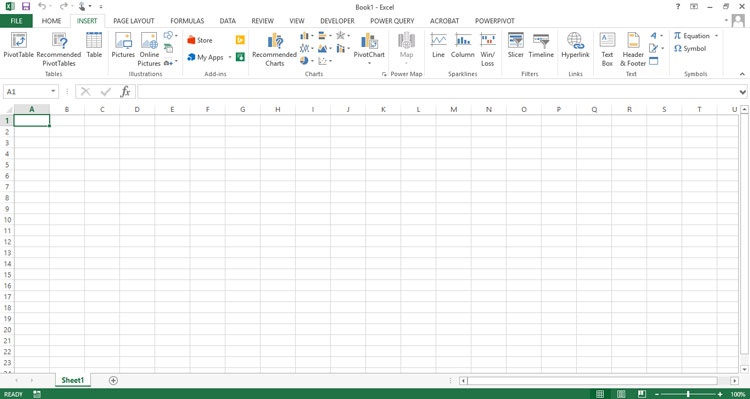Click the zoom slider handle
750x399 pixels.
click(688, 394)
